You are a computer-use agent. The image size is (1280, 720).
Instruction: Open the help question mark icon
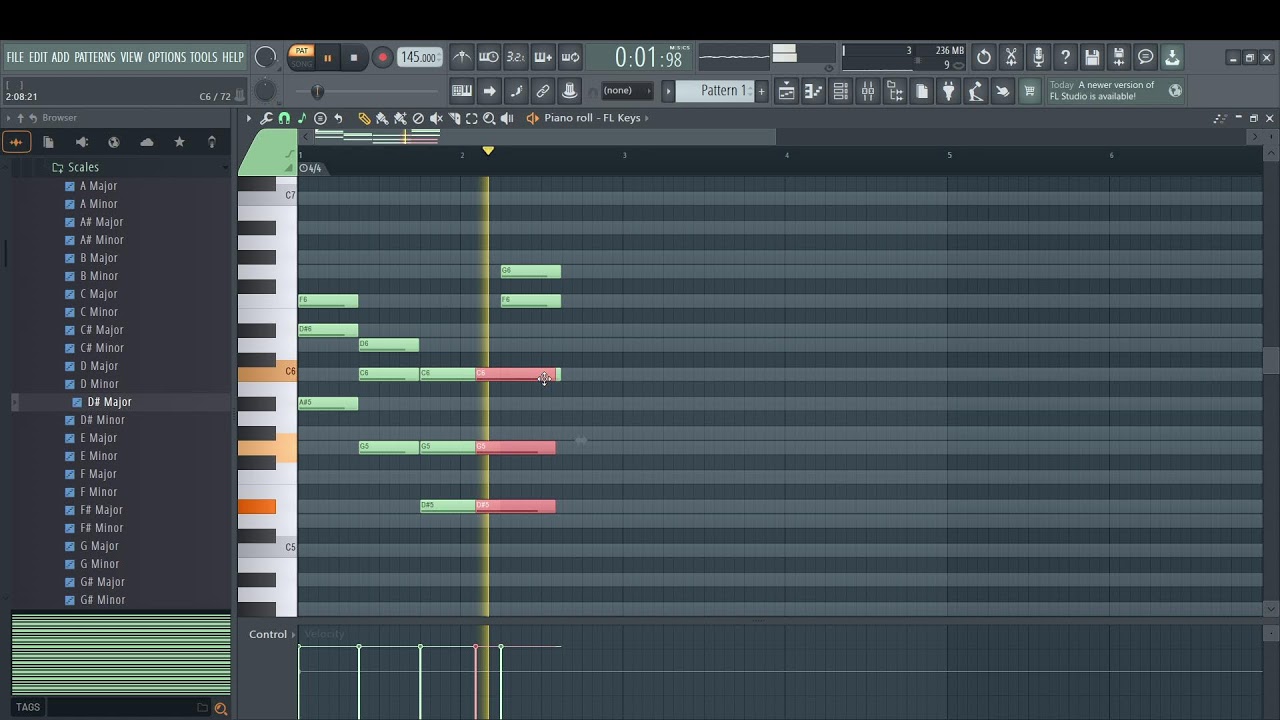(x=1065, y=57)
